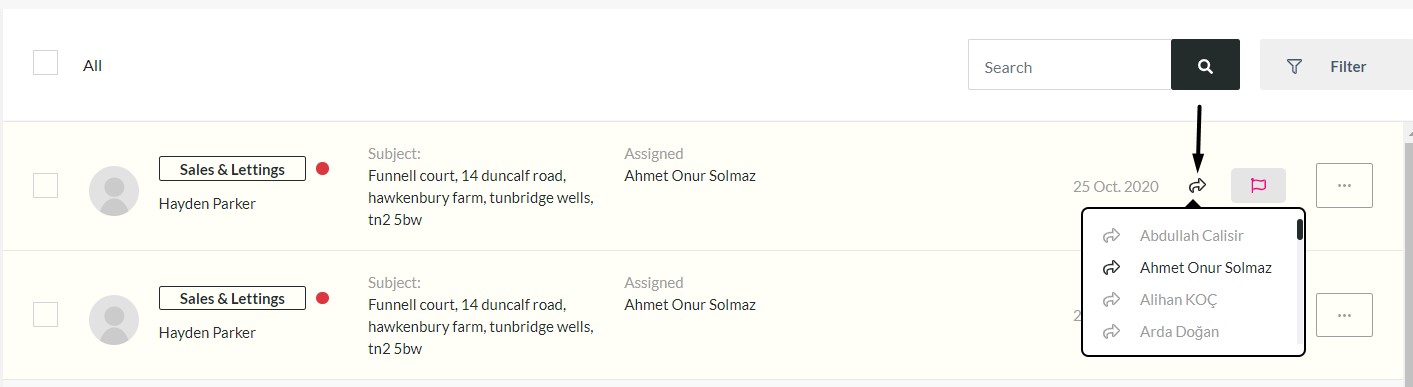Screen dimensions: 1413x387
Task: Open the Filter options
Action: tap(1336, 66)
